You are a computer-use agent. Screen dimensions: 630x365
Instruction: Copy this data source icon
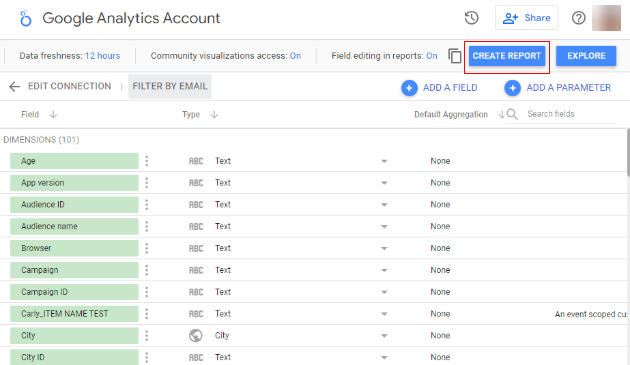455,55
